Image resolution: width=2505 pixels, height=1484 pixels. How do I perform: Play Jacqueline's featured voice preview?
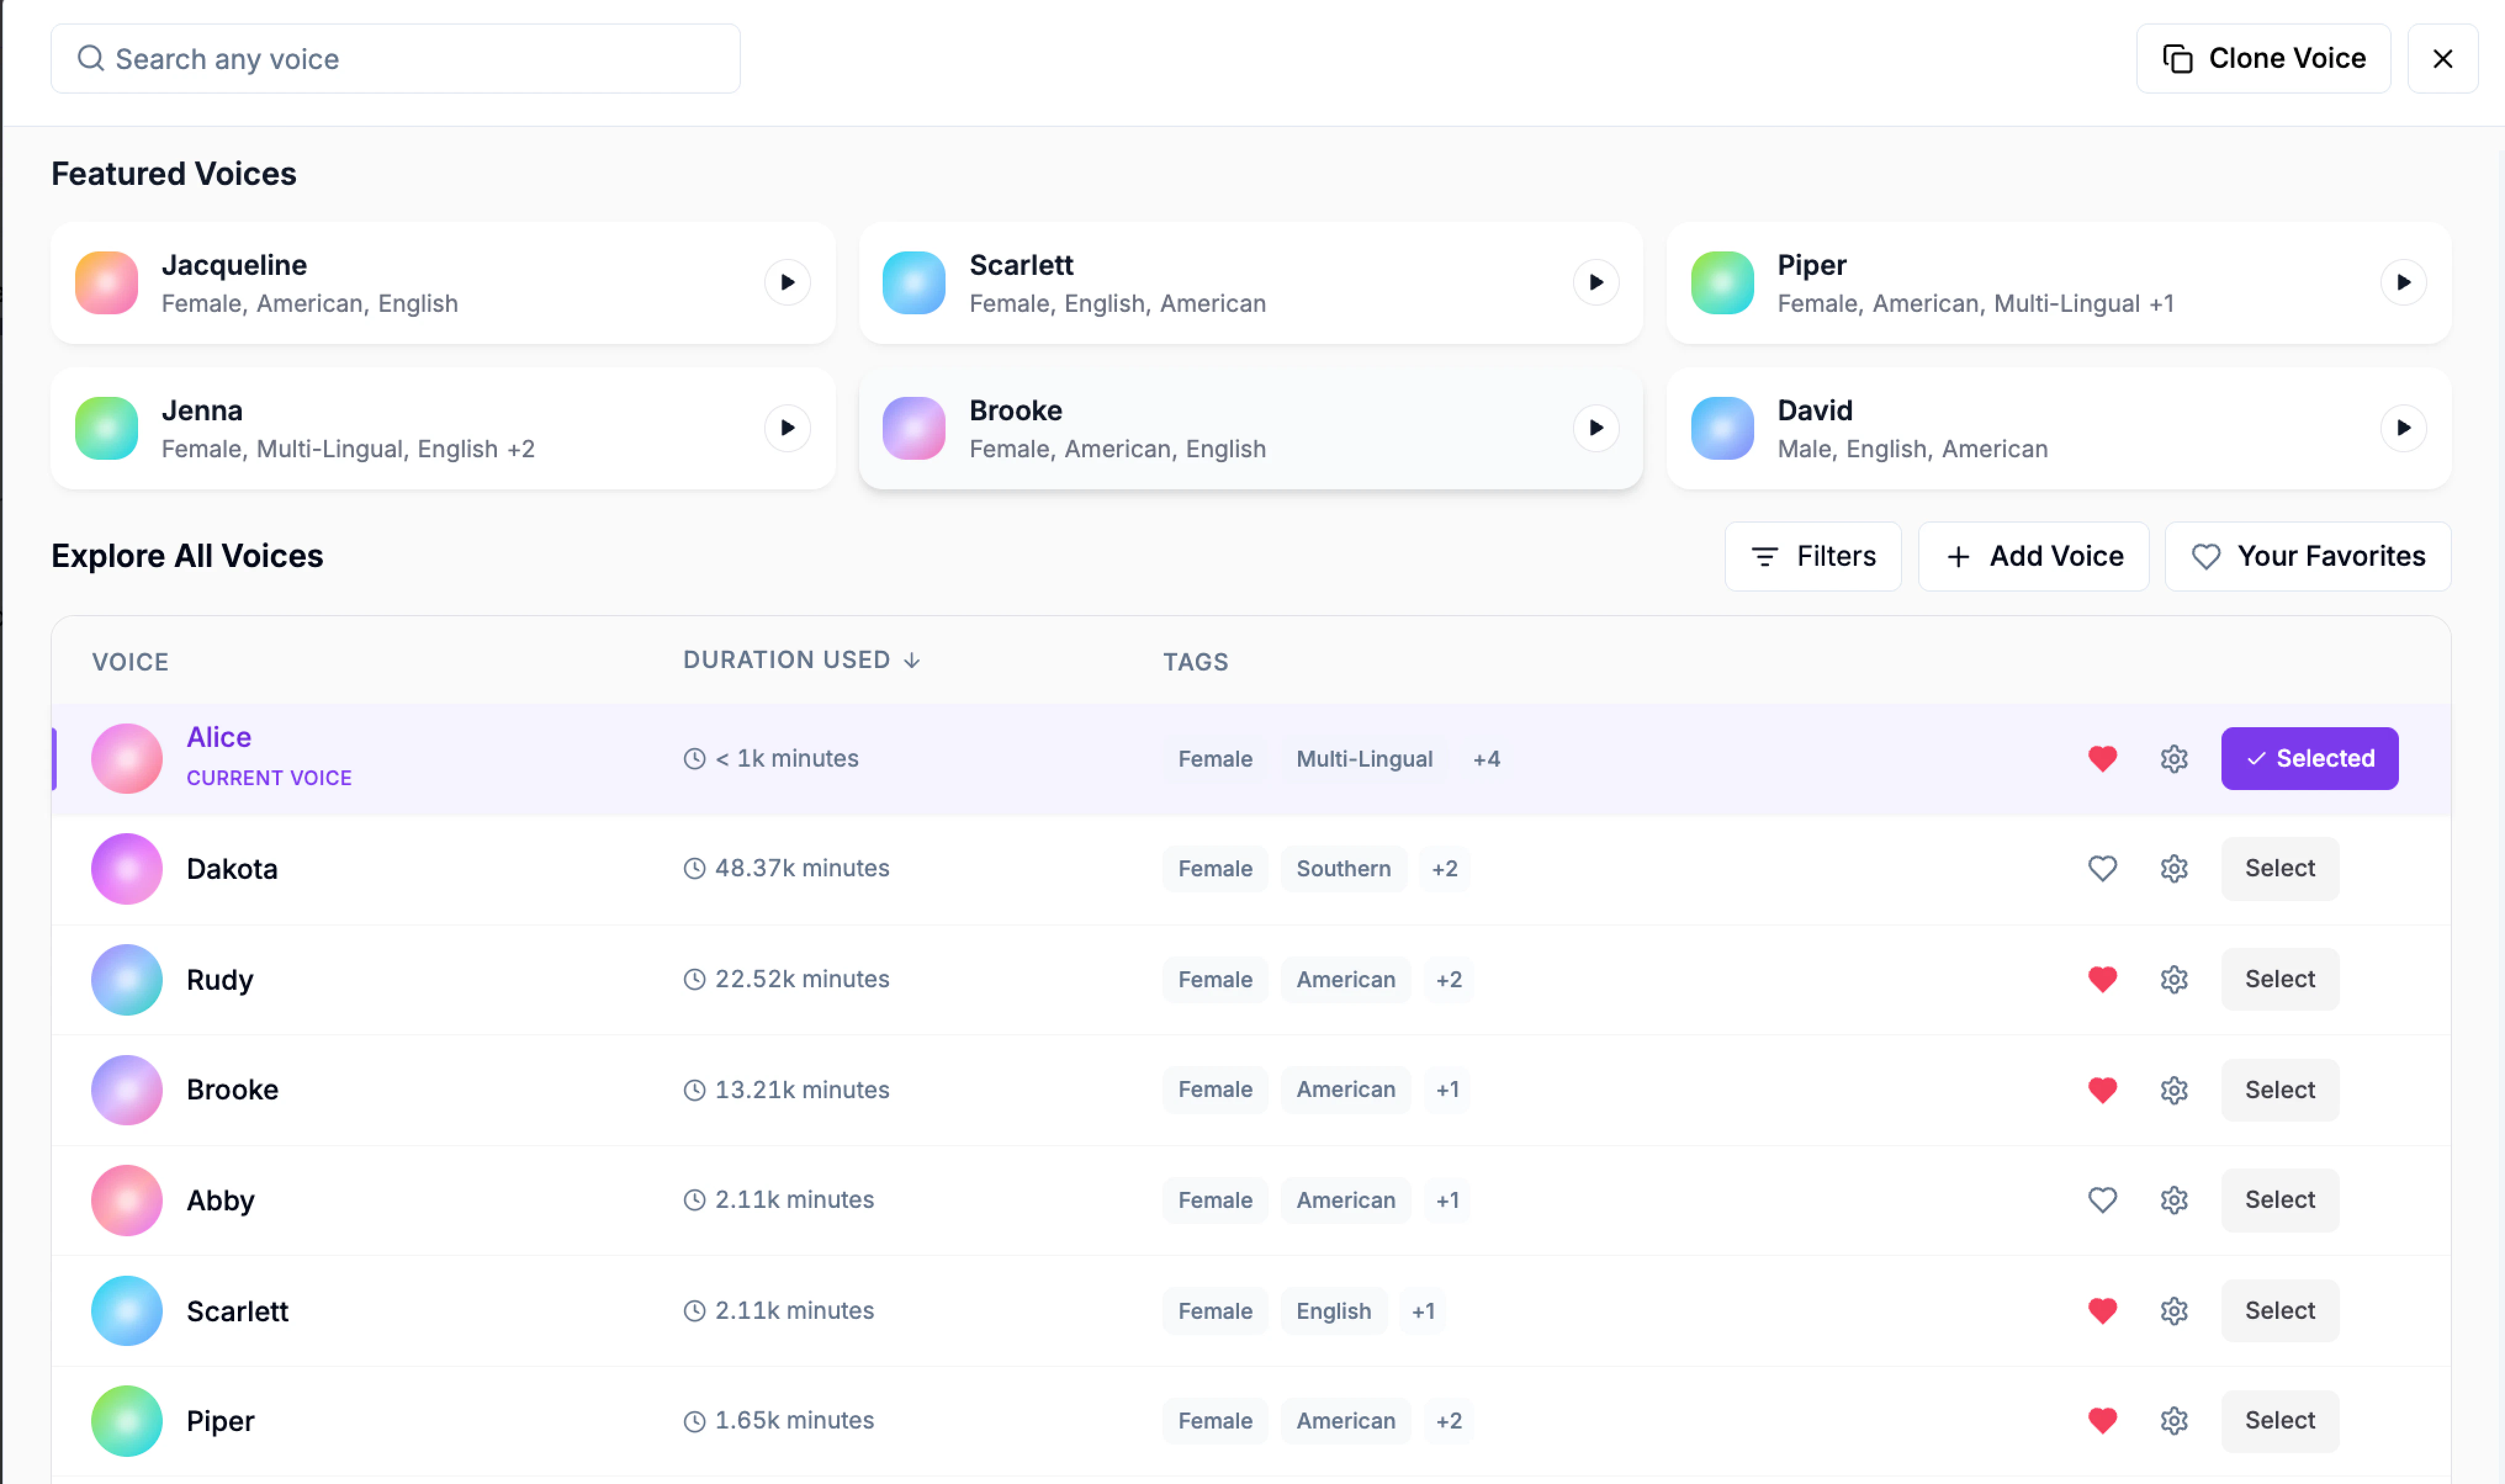[787, 283]
